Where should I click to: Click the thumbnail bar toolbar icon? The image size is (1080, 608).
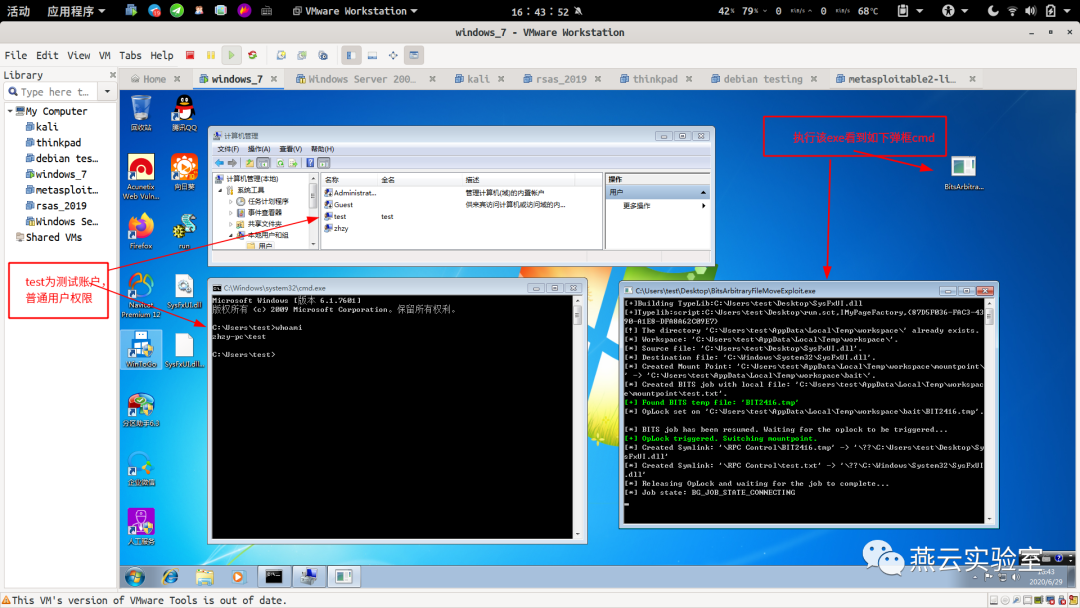pos(372,55)
